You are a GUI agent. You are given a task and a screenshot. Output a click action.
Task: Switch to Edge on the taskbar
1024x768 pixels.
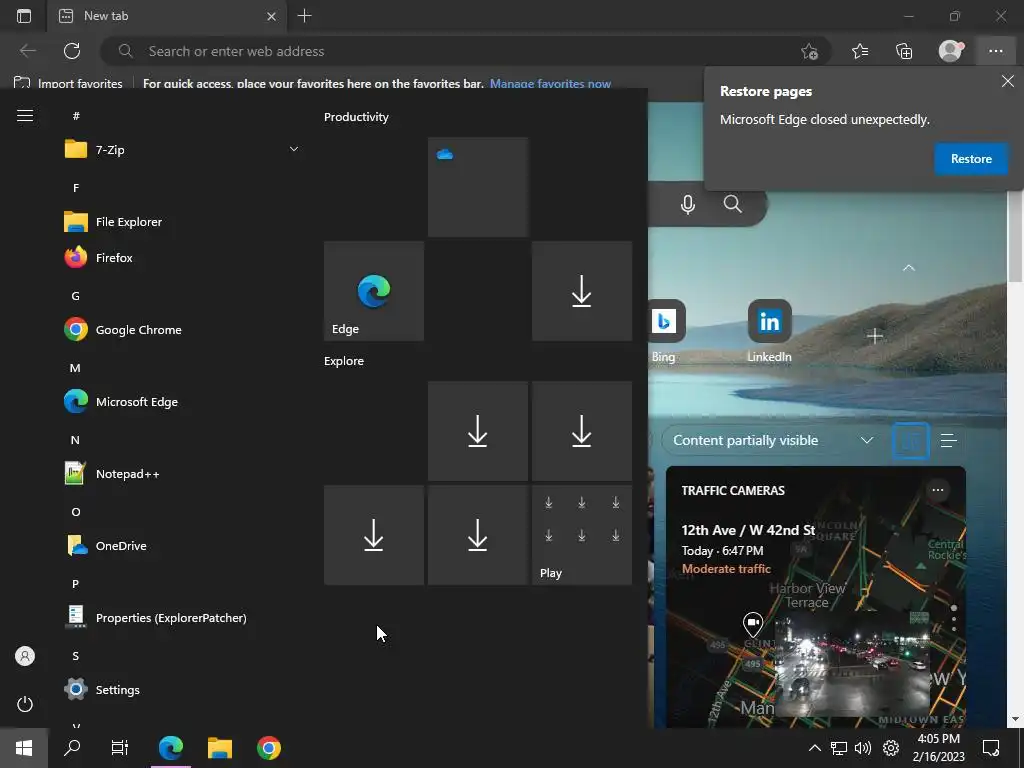(x=171, y=748)
